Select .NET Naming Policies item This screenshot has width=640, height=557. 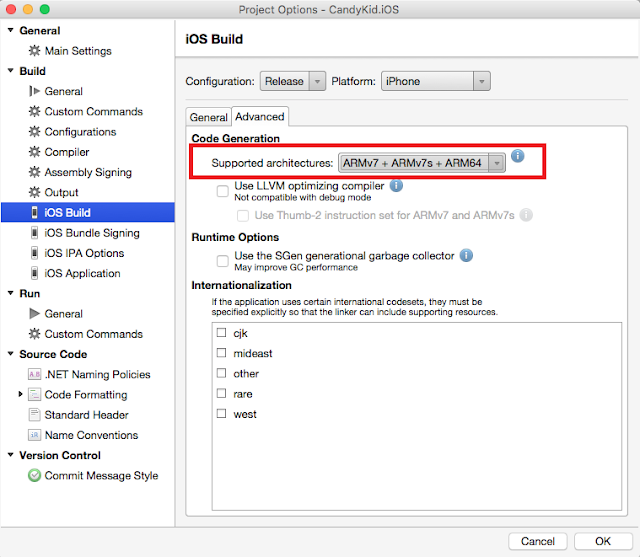[89, 374]
